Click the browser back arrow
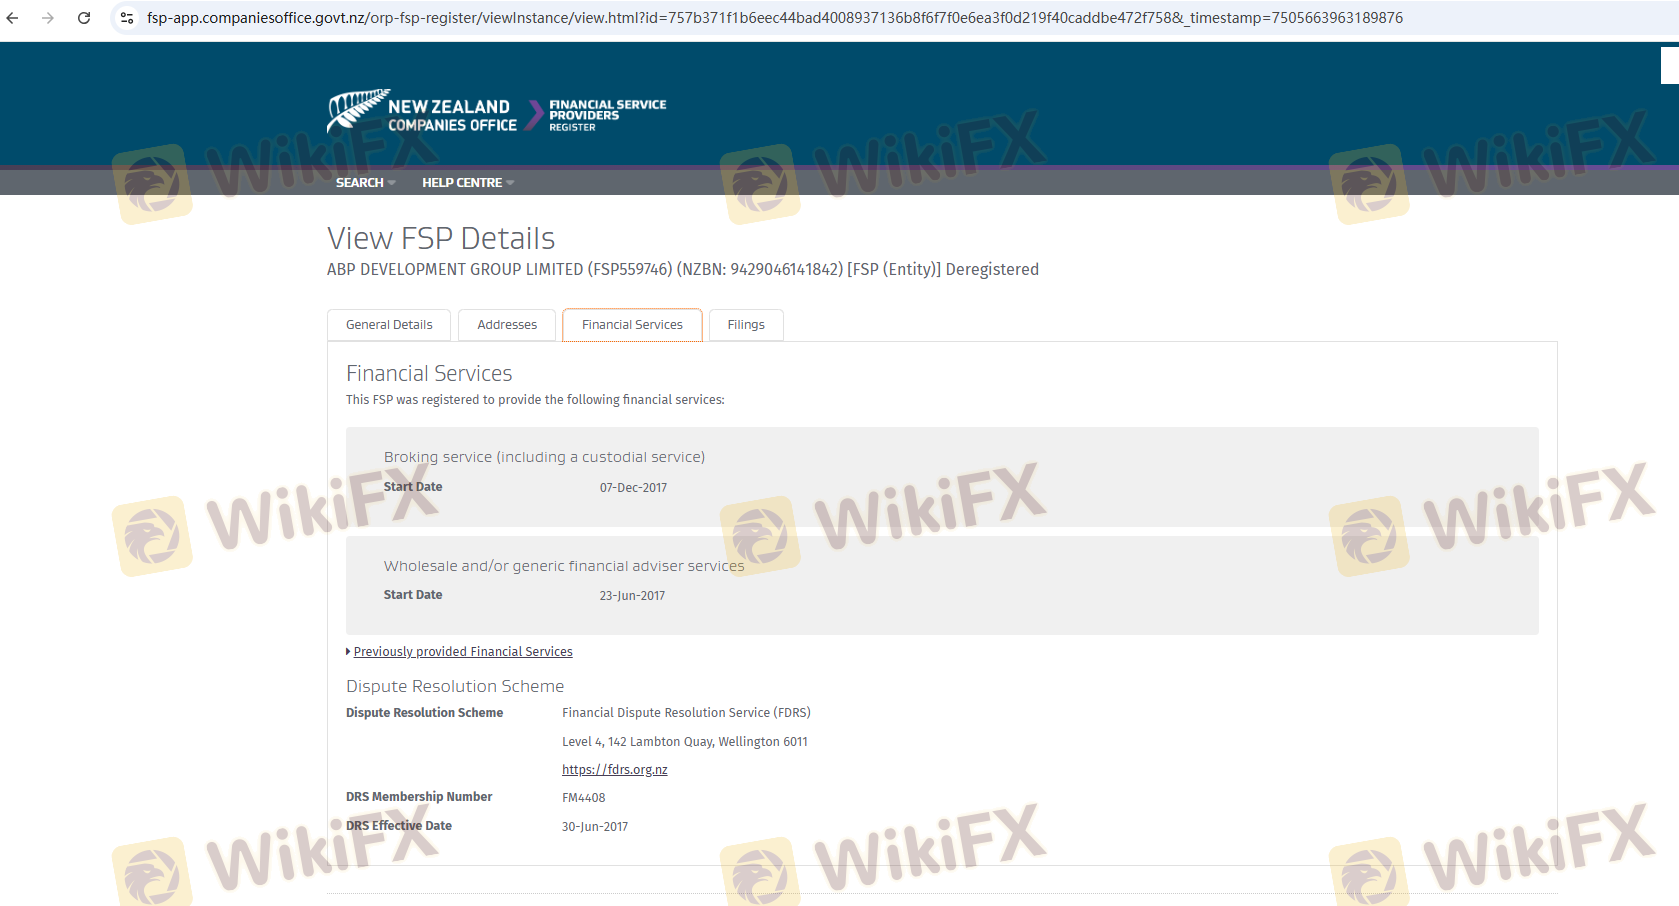The image size is (1679, 906). [12, 18]
